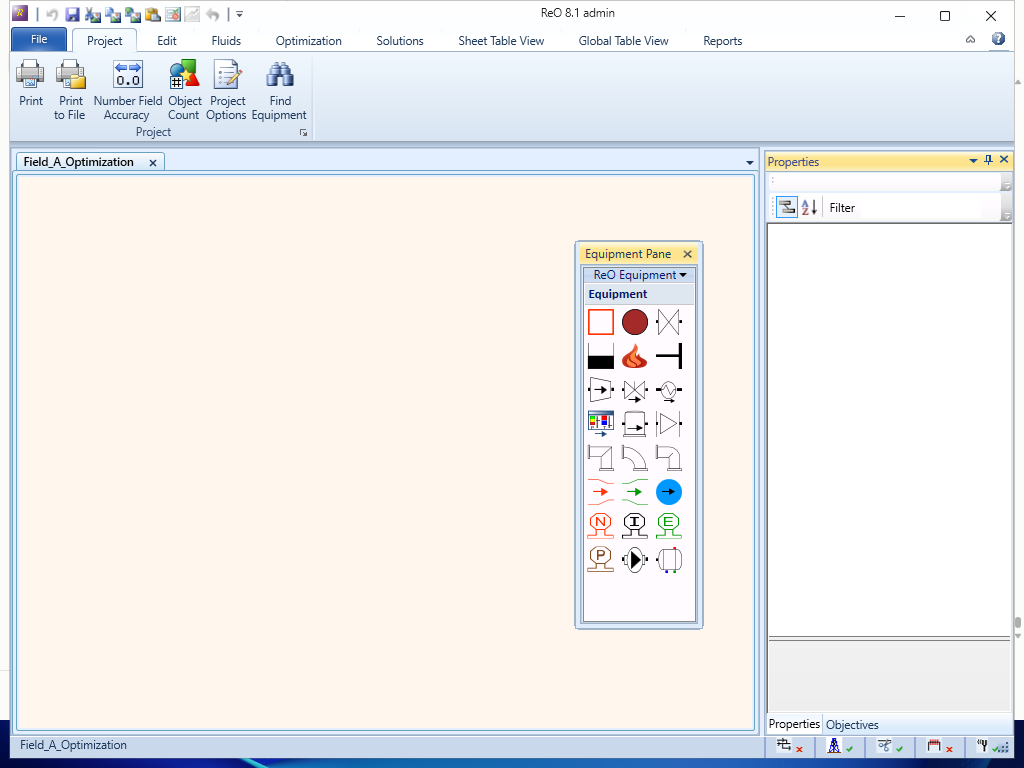
Task: Open the Optimization ribbon tab
Action: [308, 40]
